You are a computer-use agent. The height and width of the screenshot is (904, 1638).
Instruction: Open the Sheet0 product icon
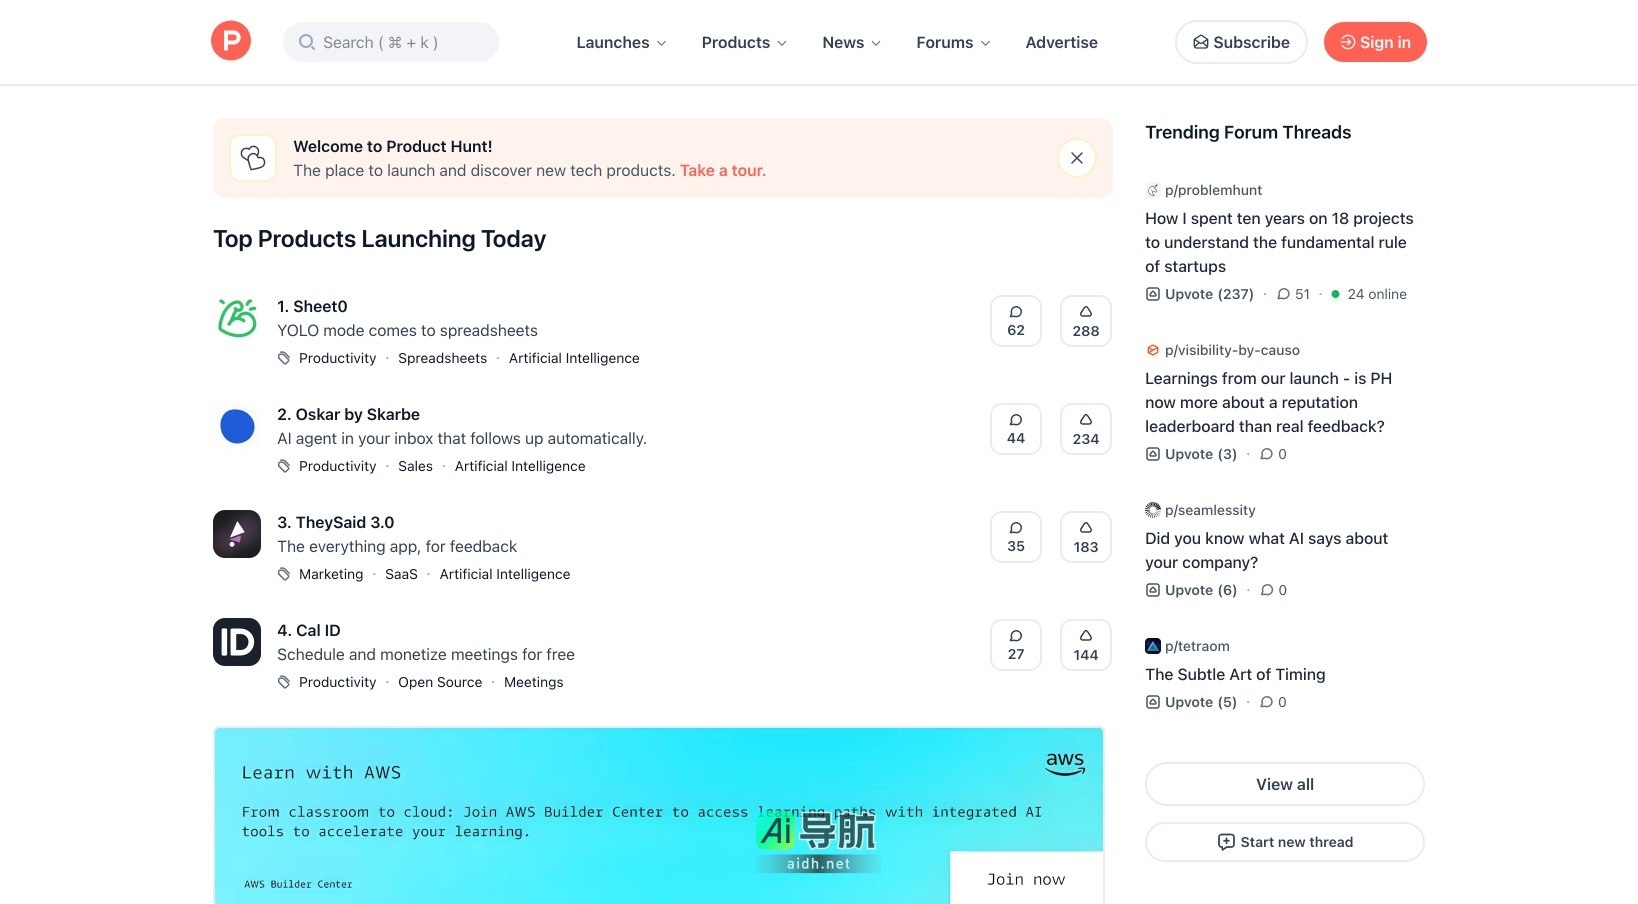(x=237, y=318)
